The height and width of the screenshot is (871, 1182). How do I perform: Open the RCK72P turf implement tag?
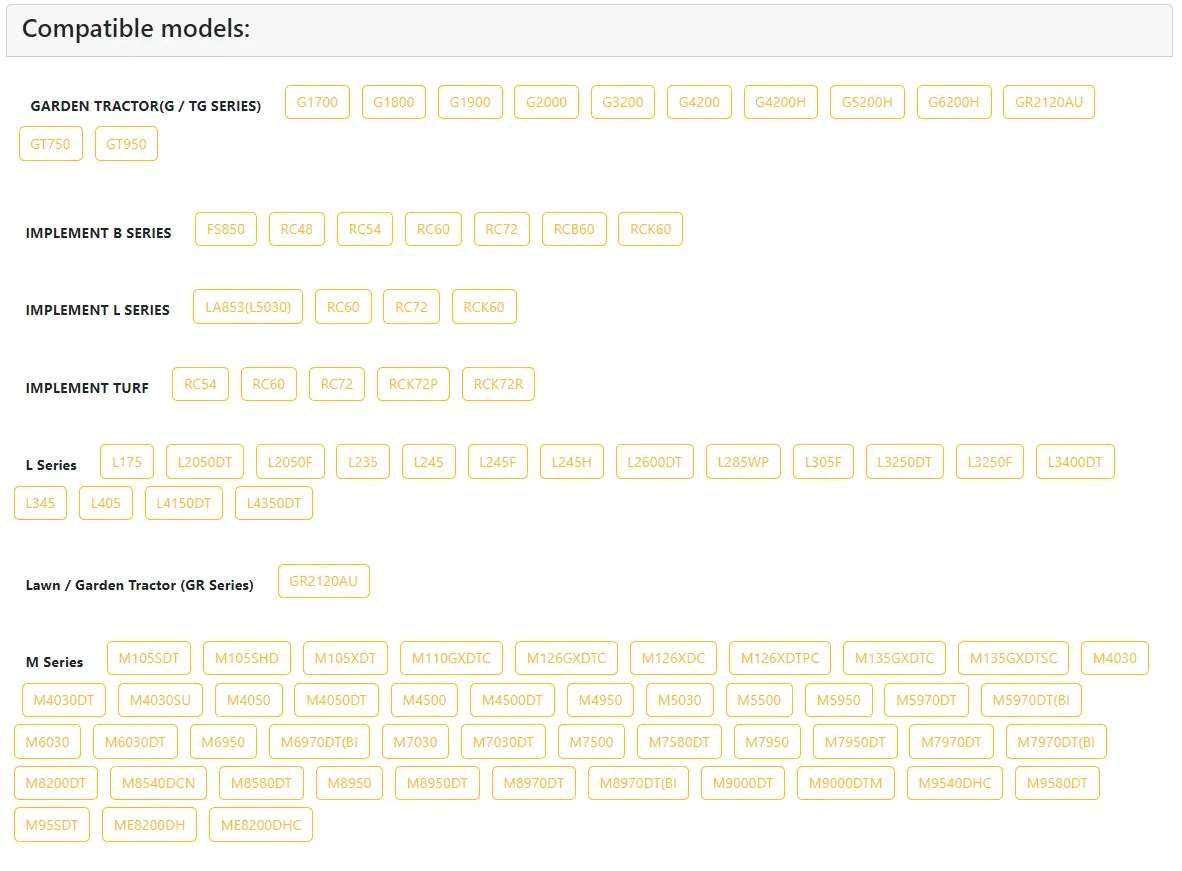(413, 385)
